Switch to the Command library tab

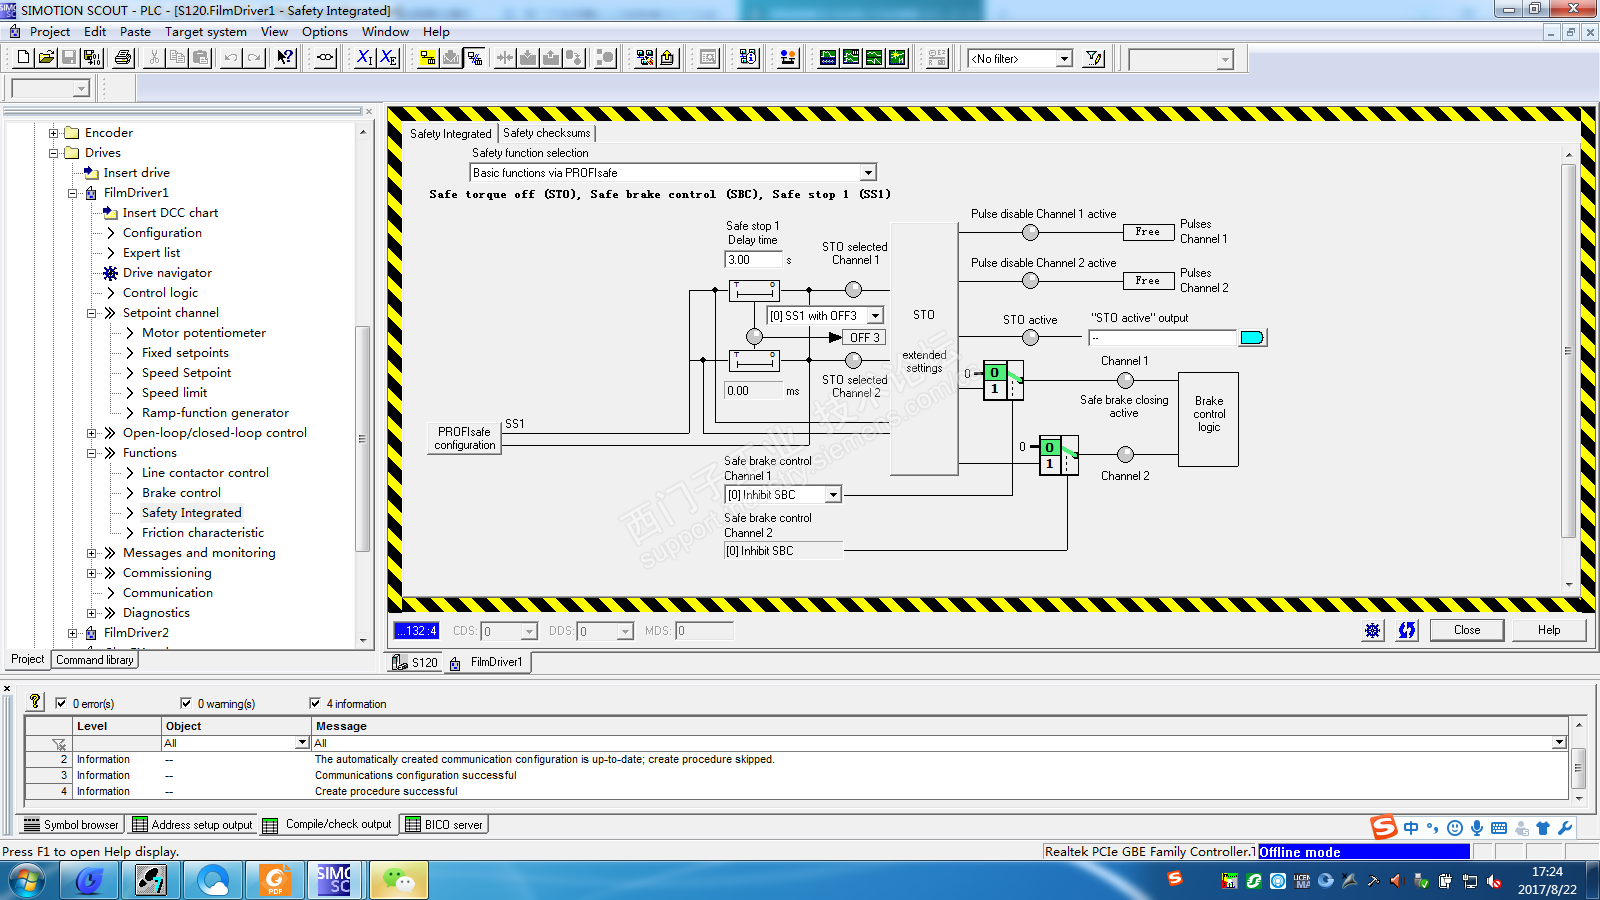click(95, 660)
